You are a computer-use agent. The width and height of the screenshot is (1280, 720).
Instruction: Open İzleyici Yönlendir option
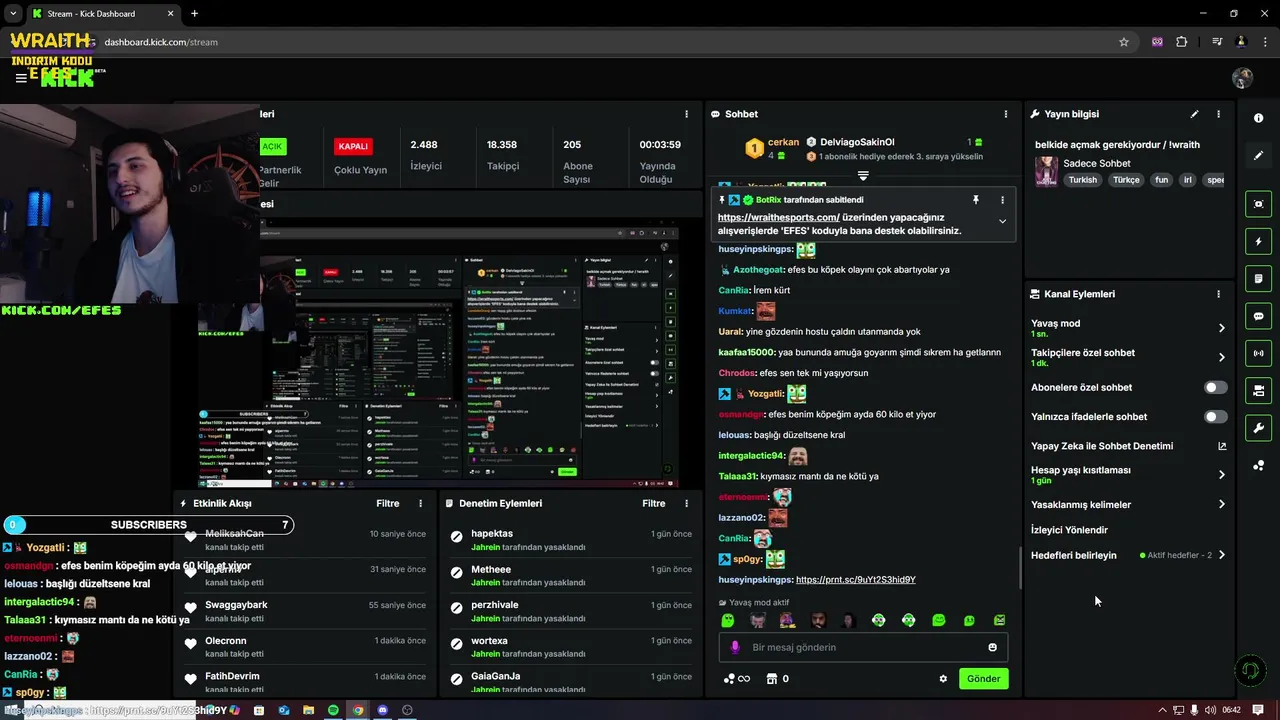tap(1069, 530)
